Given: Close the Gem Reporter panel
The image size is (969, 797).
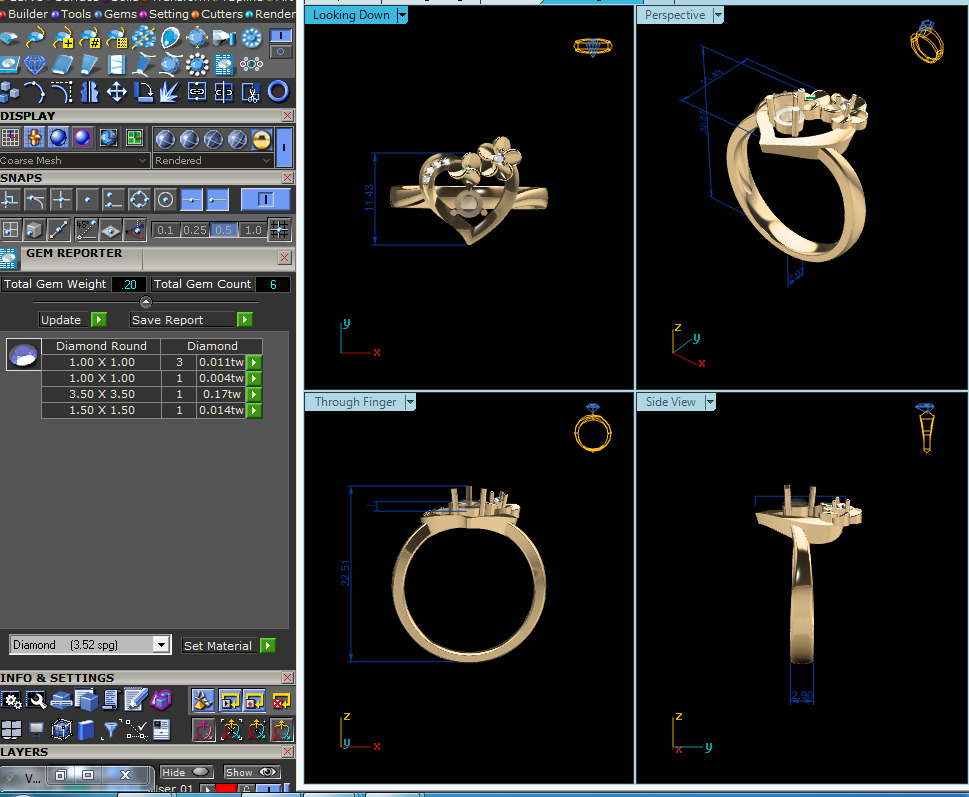Looking at the screenshot, I should click(x=284, y=257).
